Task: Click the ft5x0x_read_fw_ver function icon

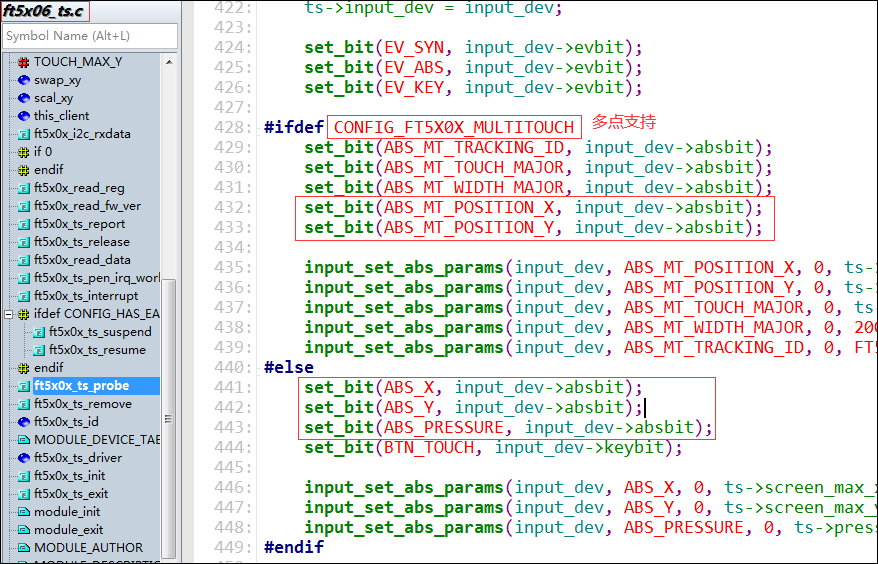Action: tap(24, 206)
